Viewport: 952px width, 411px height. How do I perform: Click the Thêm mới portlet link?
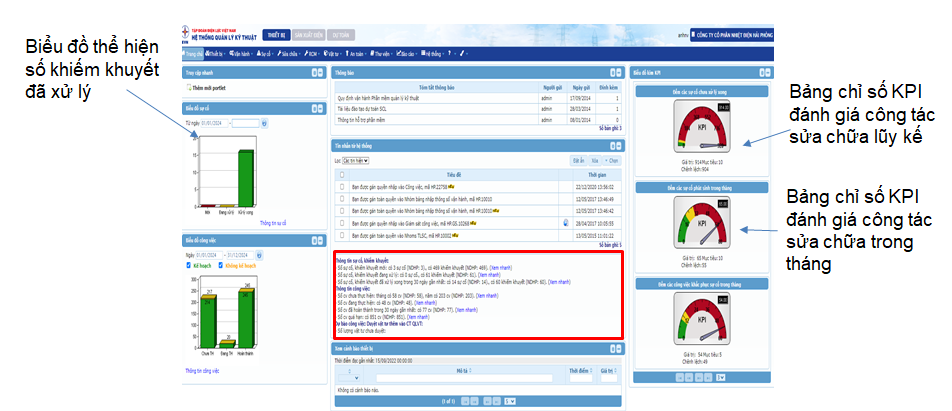pyautogui.click(x=206, y=89)
